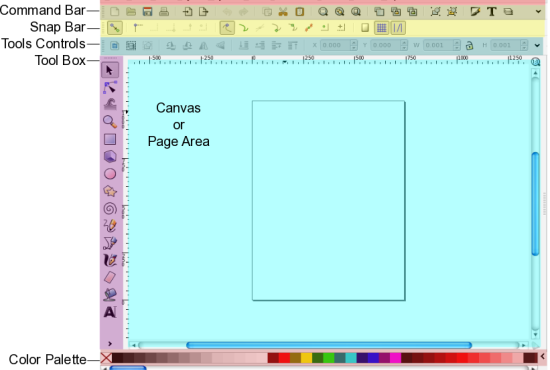Pick the Ellipse circle tool
Viewport: 550px width, 370px height.
tap(110, 174)
